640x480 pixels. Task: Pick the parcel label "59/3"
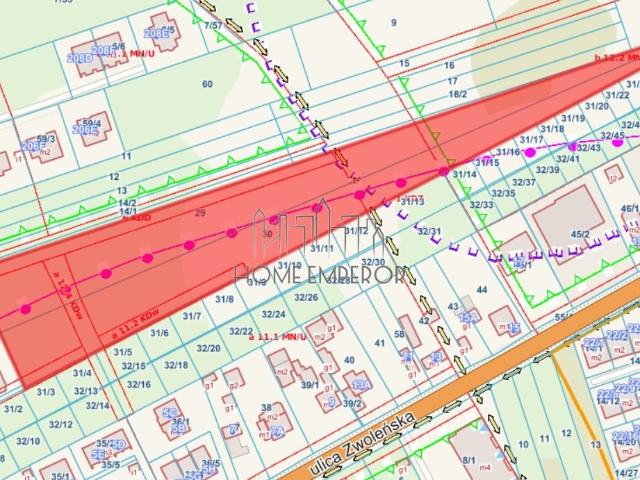coord(46,139)
